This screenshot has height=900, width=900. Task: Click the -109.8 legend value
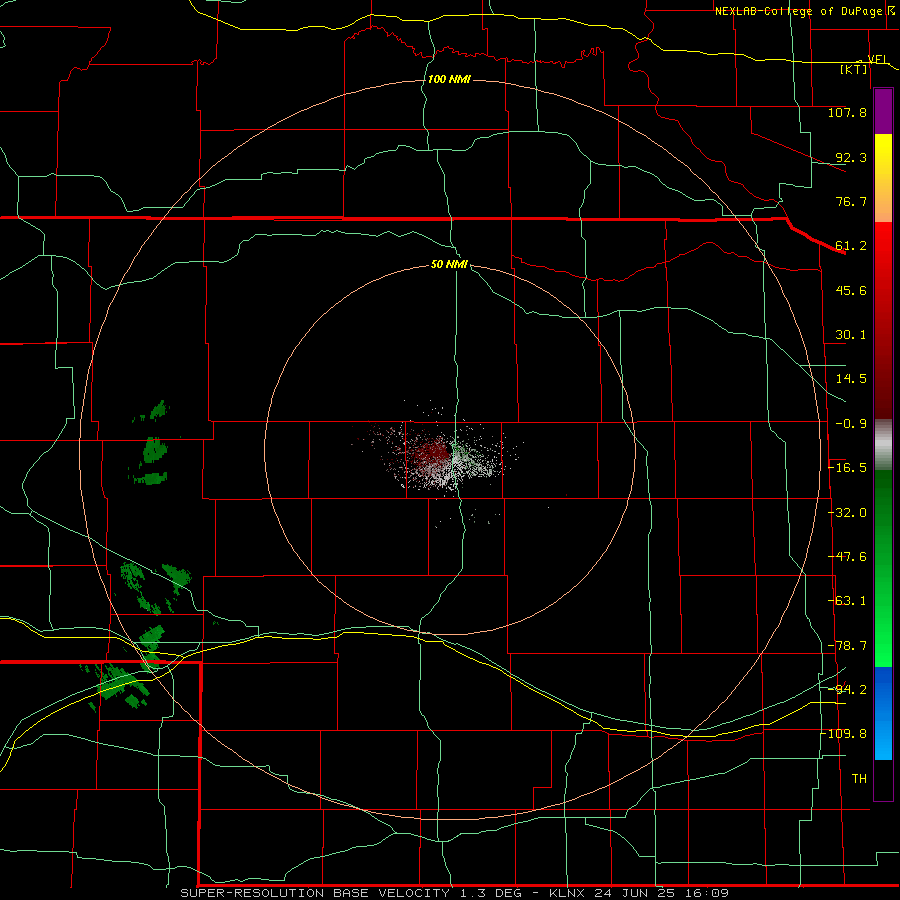tap(845, 734)
